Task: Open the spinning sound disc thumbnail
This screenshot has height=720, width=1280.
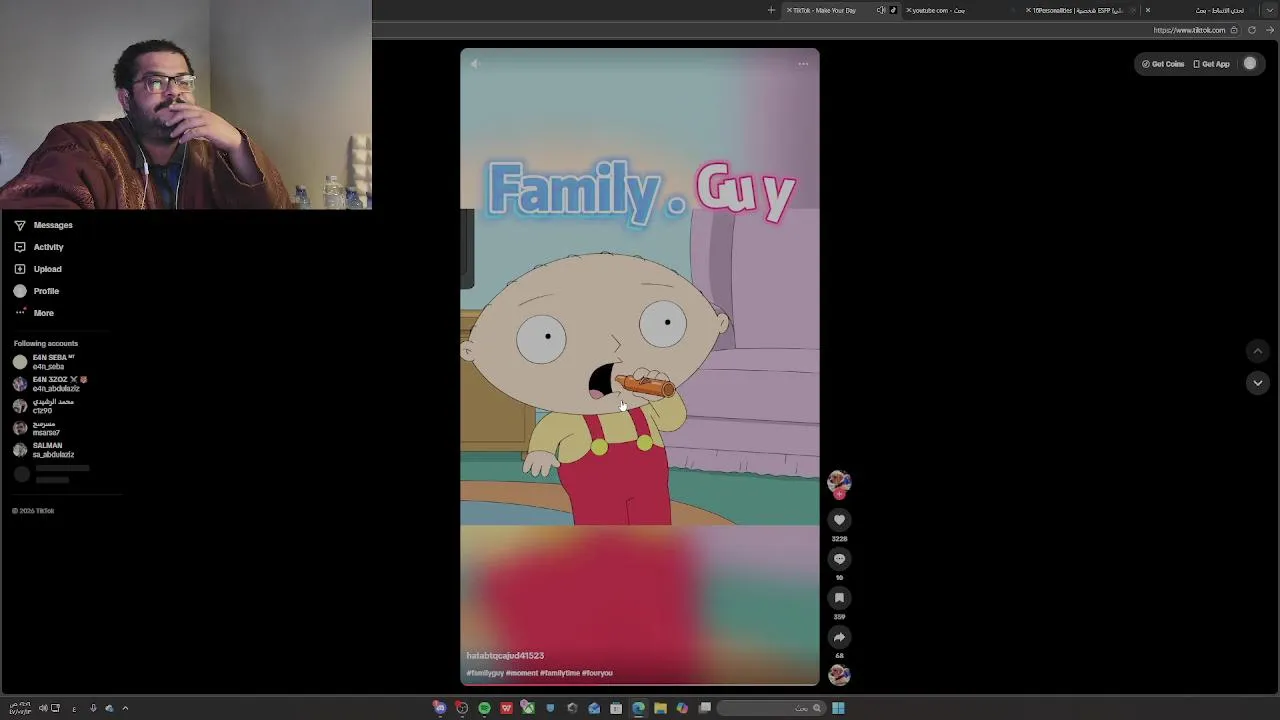Action: click(839, 675)
